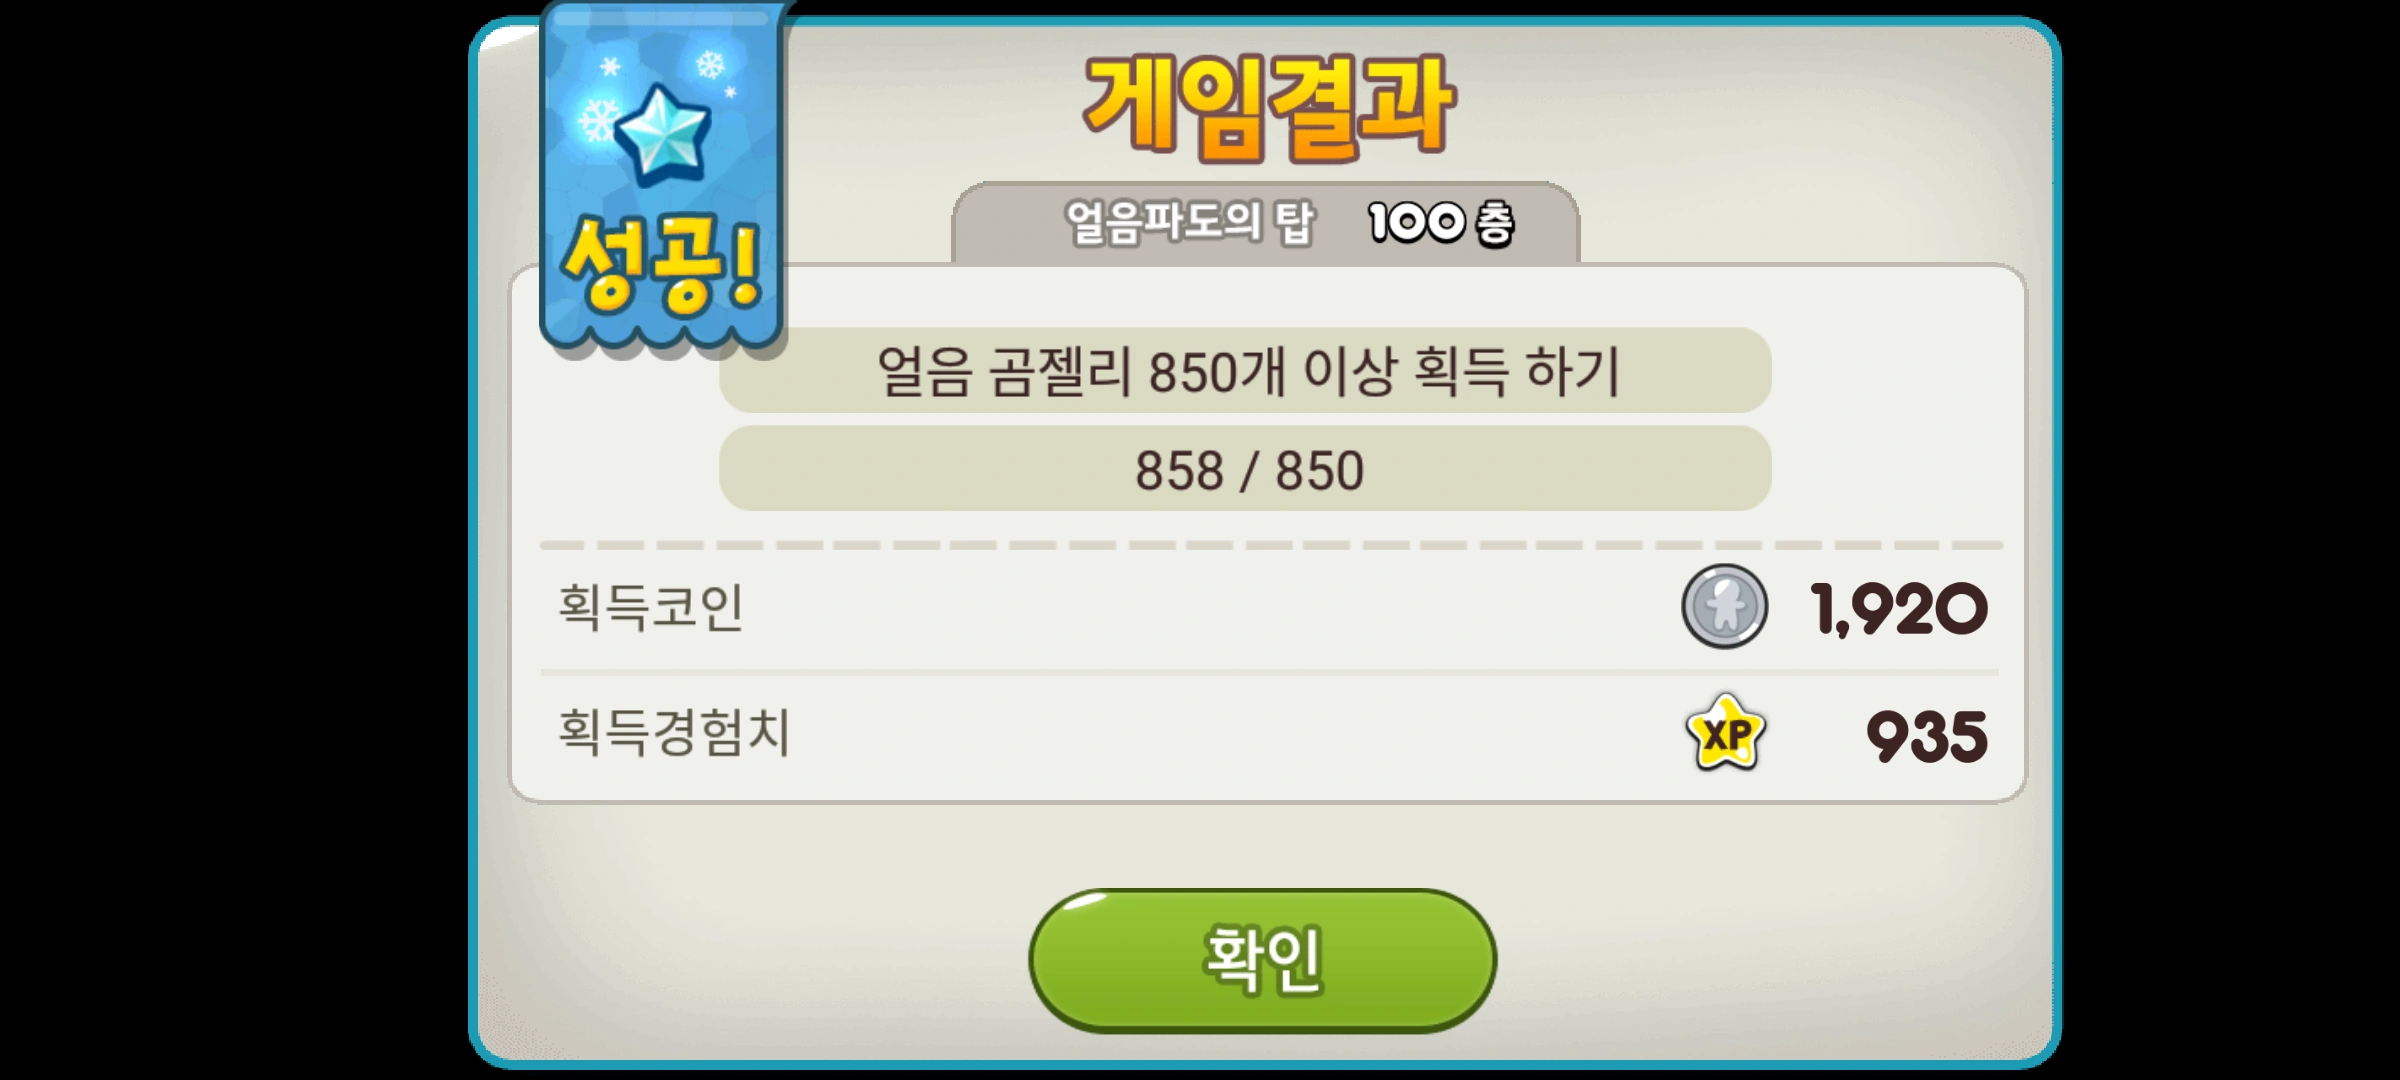Click the 획득경험치 reward row

click(1270, 735)
